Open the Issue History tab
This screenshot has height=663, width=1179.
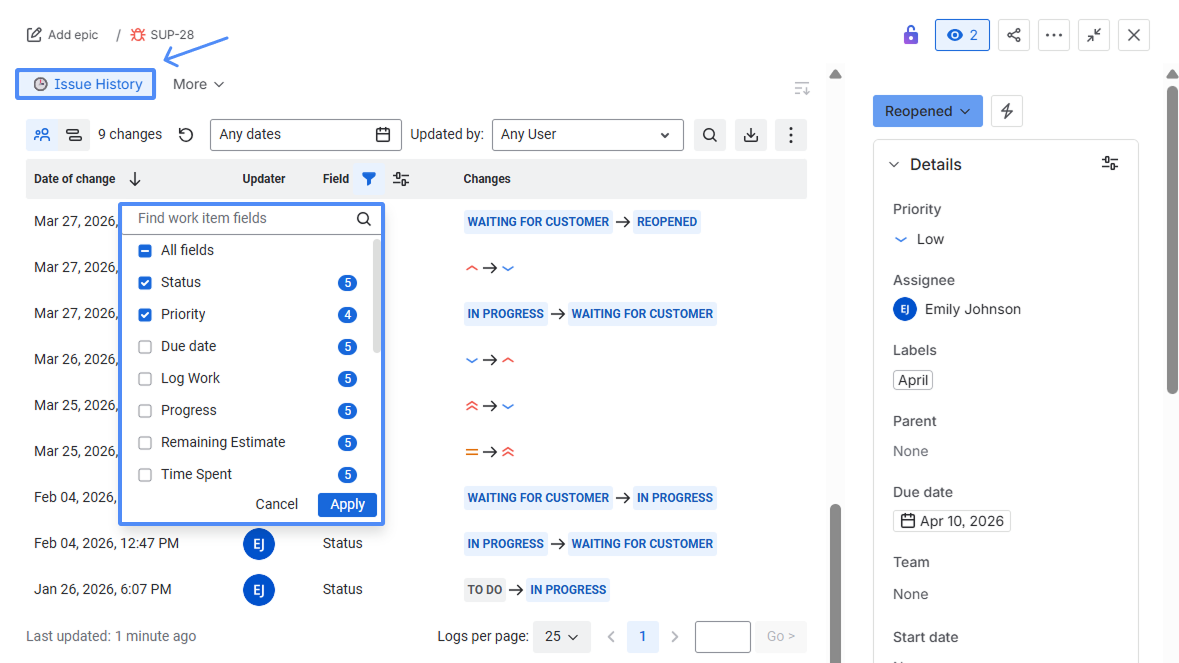pos(86,84)
